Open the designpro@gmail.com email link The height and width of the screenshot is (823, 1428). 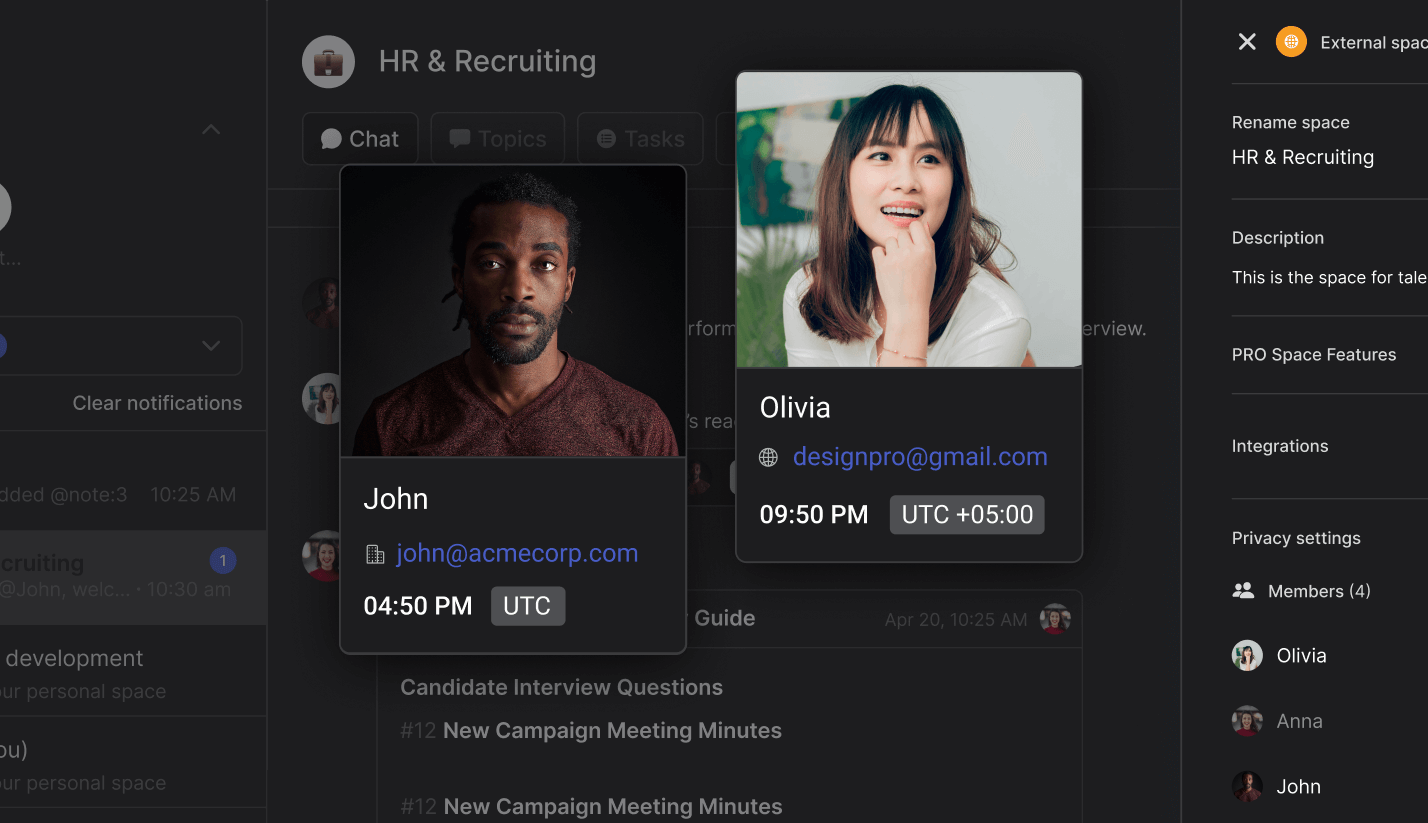point(919,456)
